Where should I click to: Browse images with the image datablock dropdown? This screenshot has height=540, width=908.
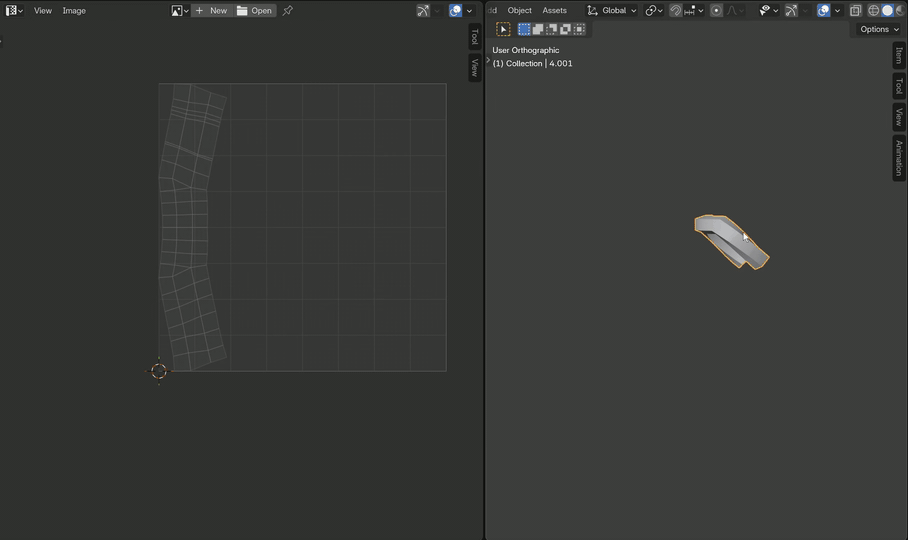tap(180, 10)
